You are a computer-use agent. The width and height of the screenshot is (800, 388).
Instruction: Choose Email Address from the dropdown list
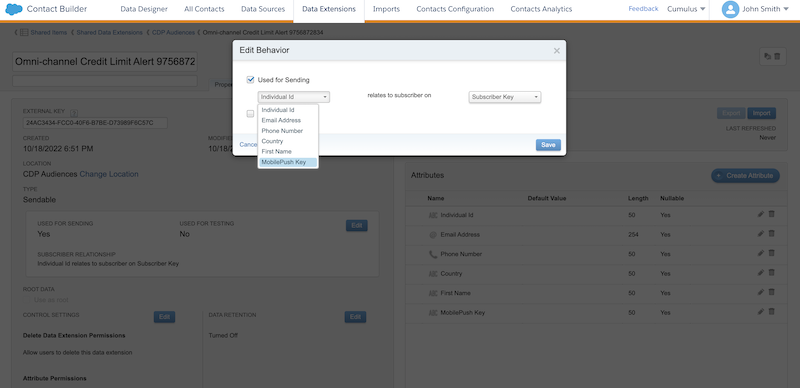pos(288,120)
